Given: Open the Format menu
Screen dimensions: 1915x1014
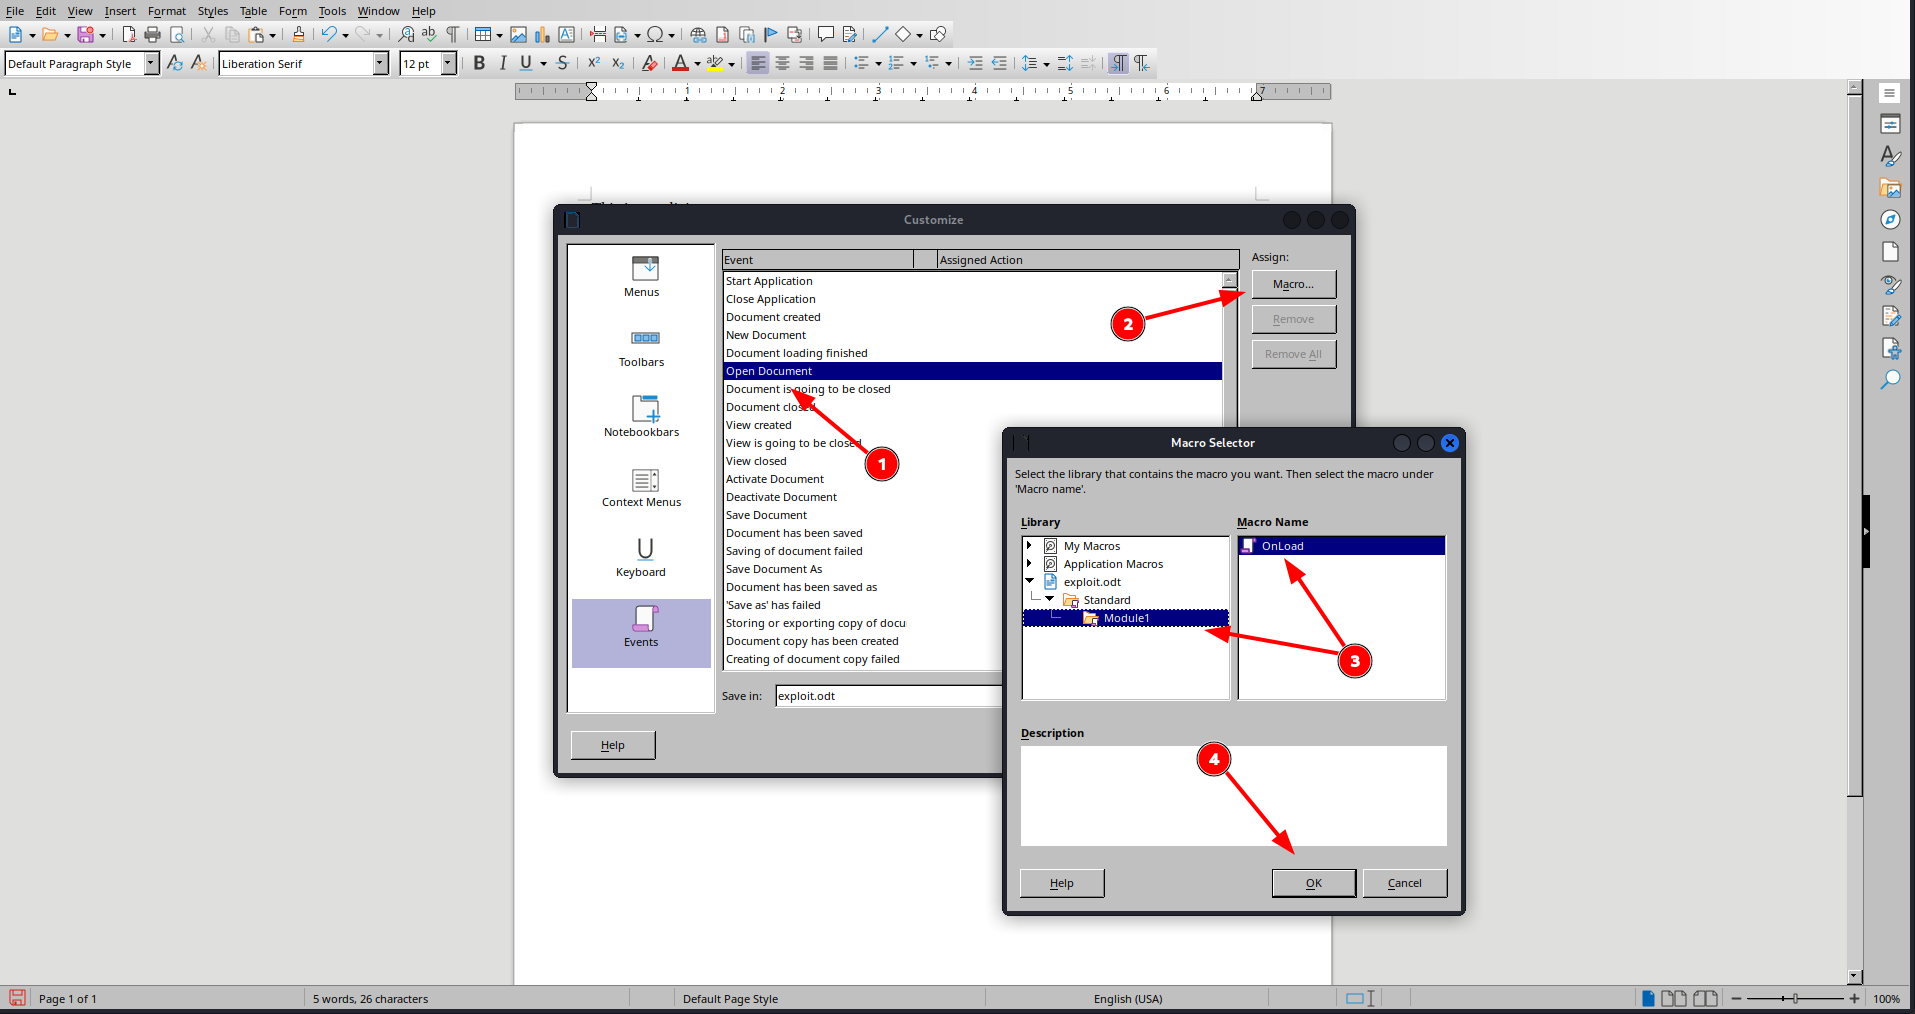Looking at the screenshot, I should point(167,11).
